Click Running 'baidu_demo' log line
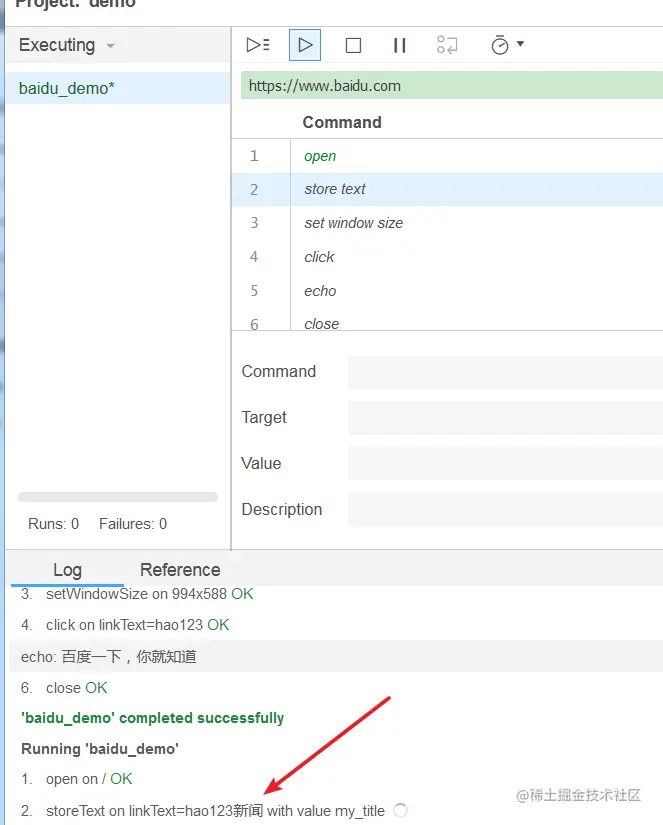Image resolution: width=663 pixels, height=825 pixels. [100, 749]
